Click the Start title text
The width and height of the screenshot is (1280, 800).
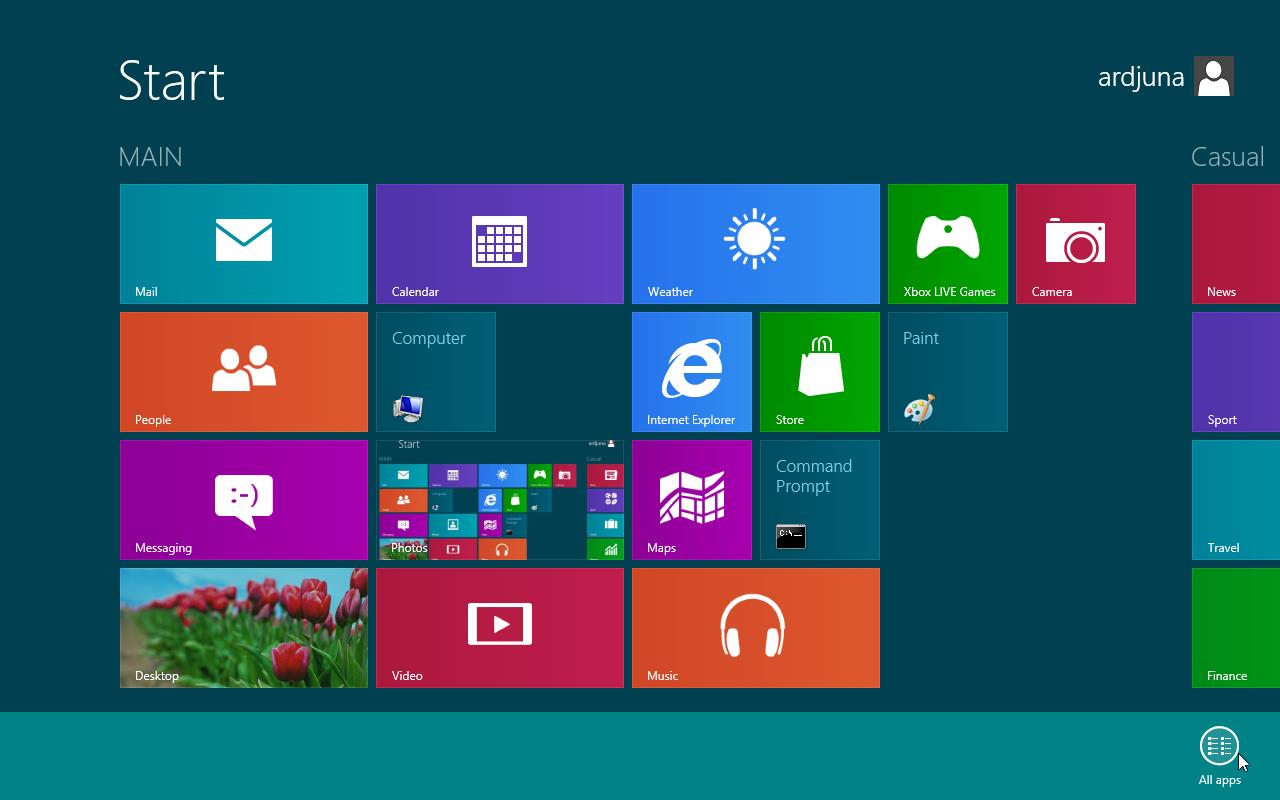coord(171,80)
